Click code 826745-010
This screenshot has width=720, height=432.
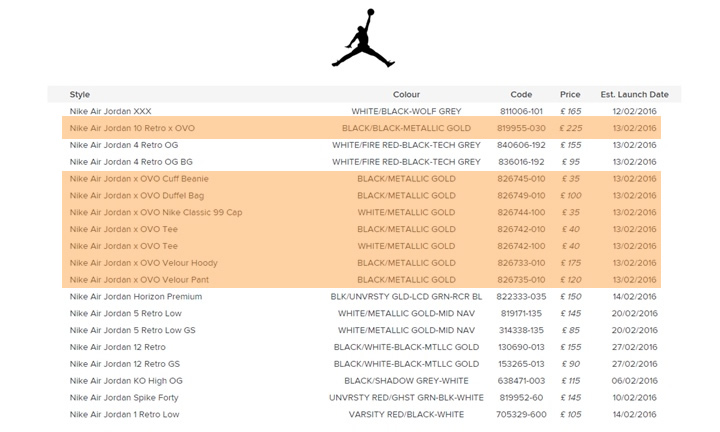point(521,179)
